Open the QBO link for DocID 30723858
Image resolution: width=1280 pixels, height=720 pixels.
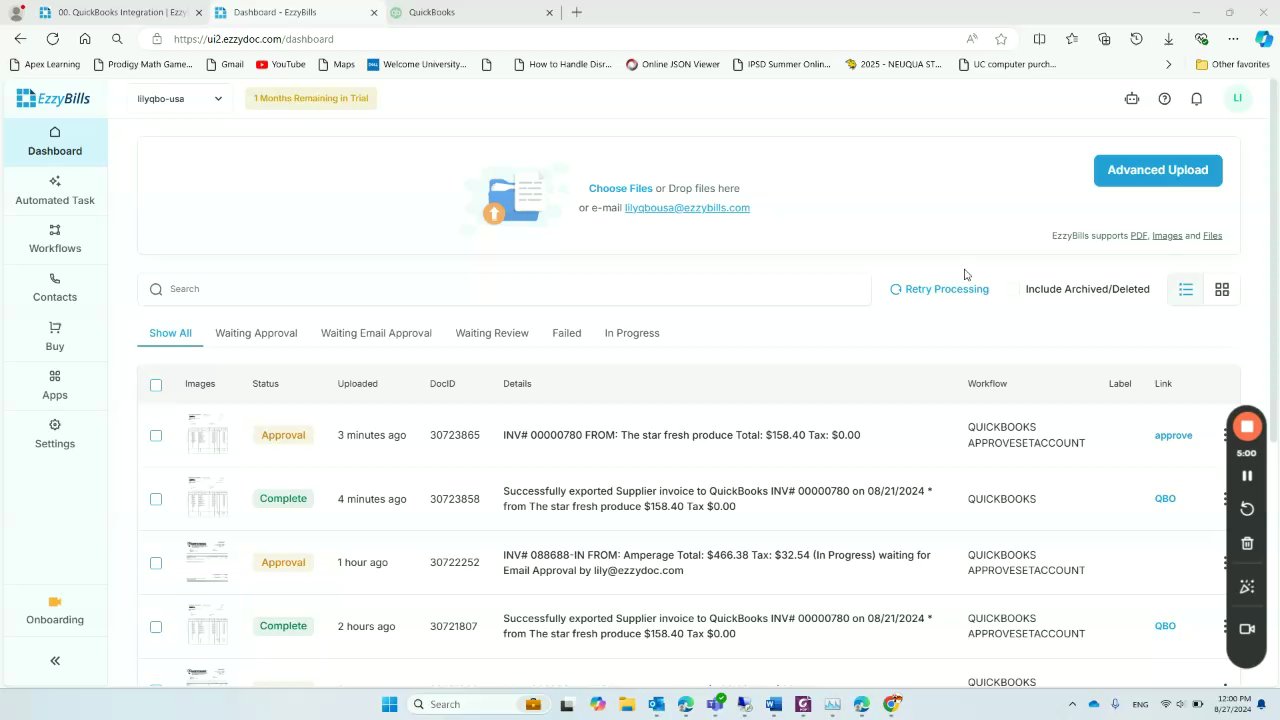click(1165, 498)
